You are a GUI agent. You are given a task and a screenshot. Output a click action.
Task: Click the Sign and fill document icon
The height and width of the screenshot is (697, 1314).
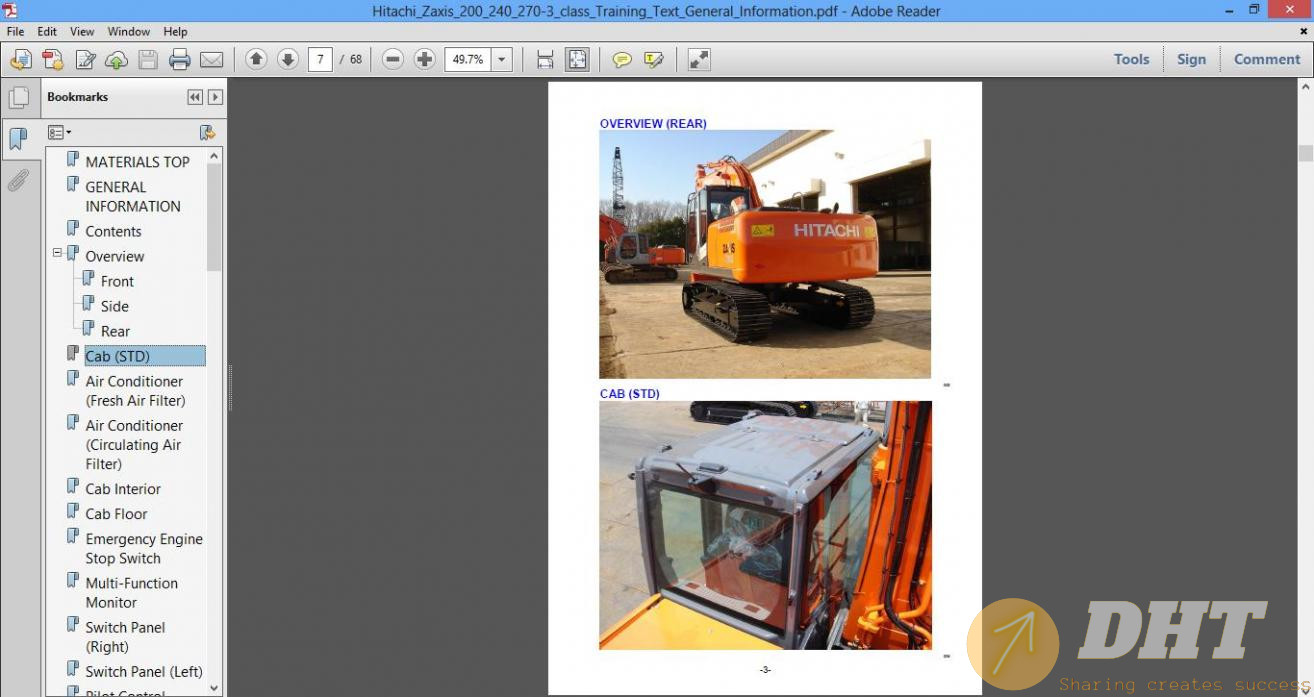coord(85,60)
